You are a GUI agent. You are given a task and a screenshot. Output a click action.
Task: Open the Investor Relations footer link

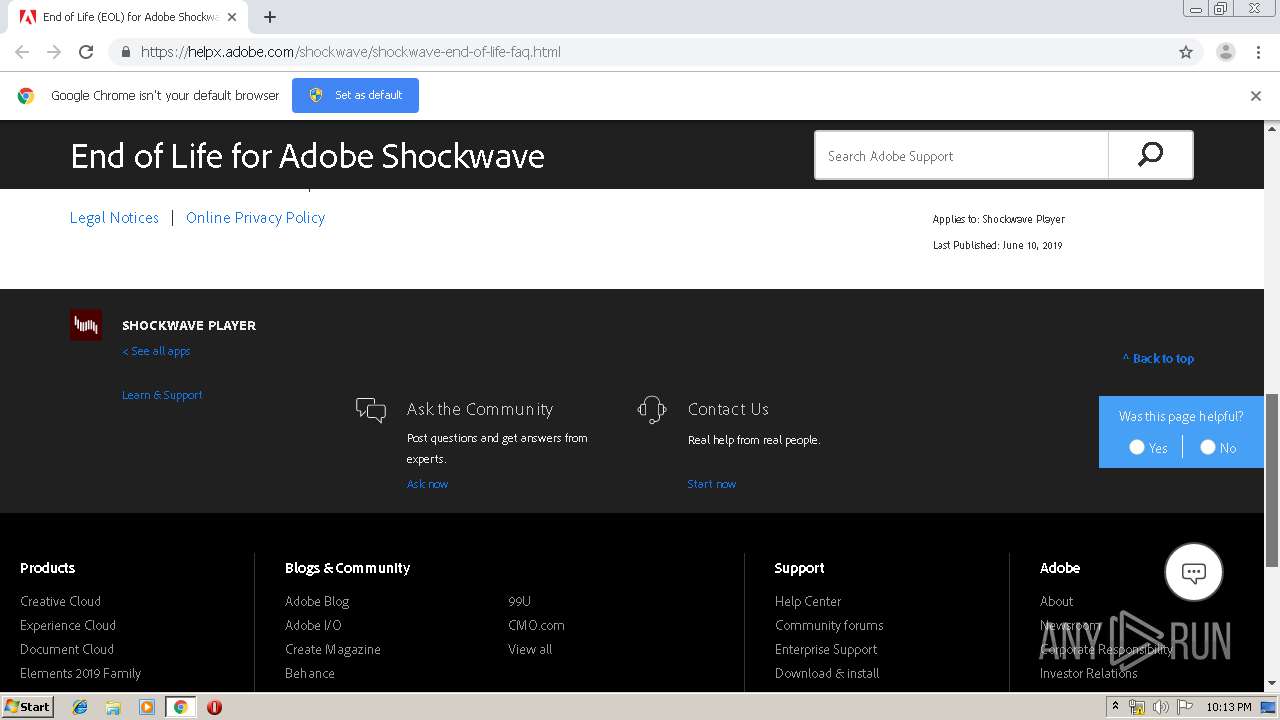tap(1088, 673)
